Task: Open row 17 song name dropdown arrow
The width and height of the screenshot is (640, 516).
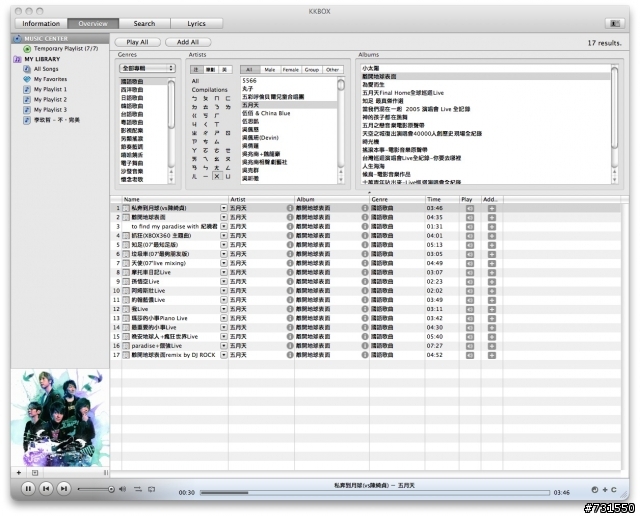Action: [224, 355]
